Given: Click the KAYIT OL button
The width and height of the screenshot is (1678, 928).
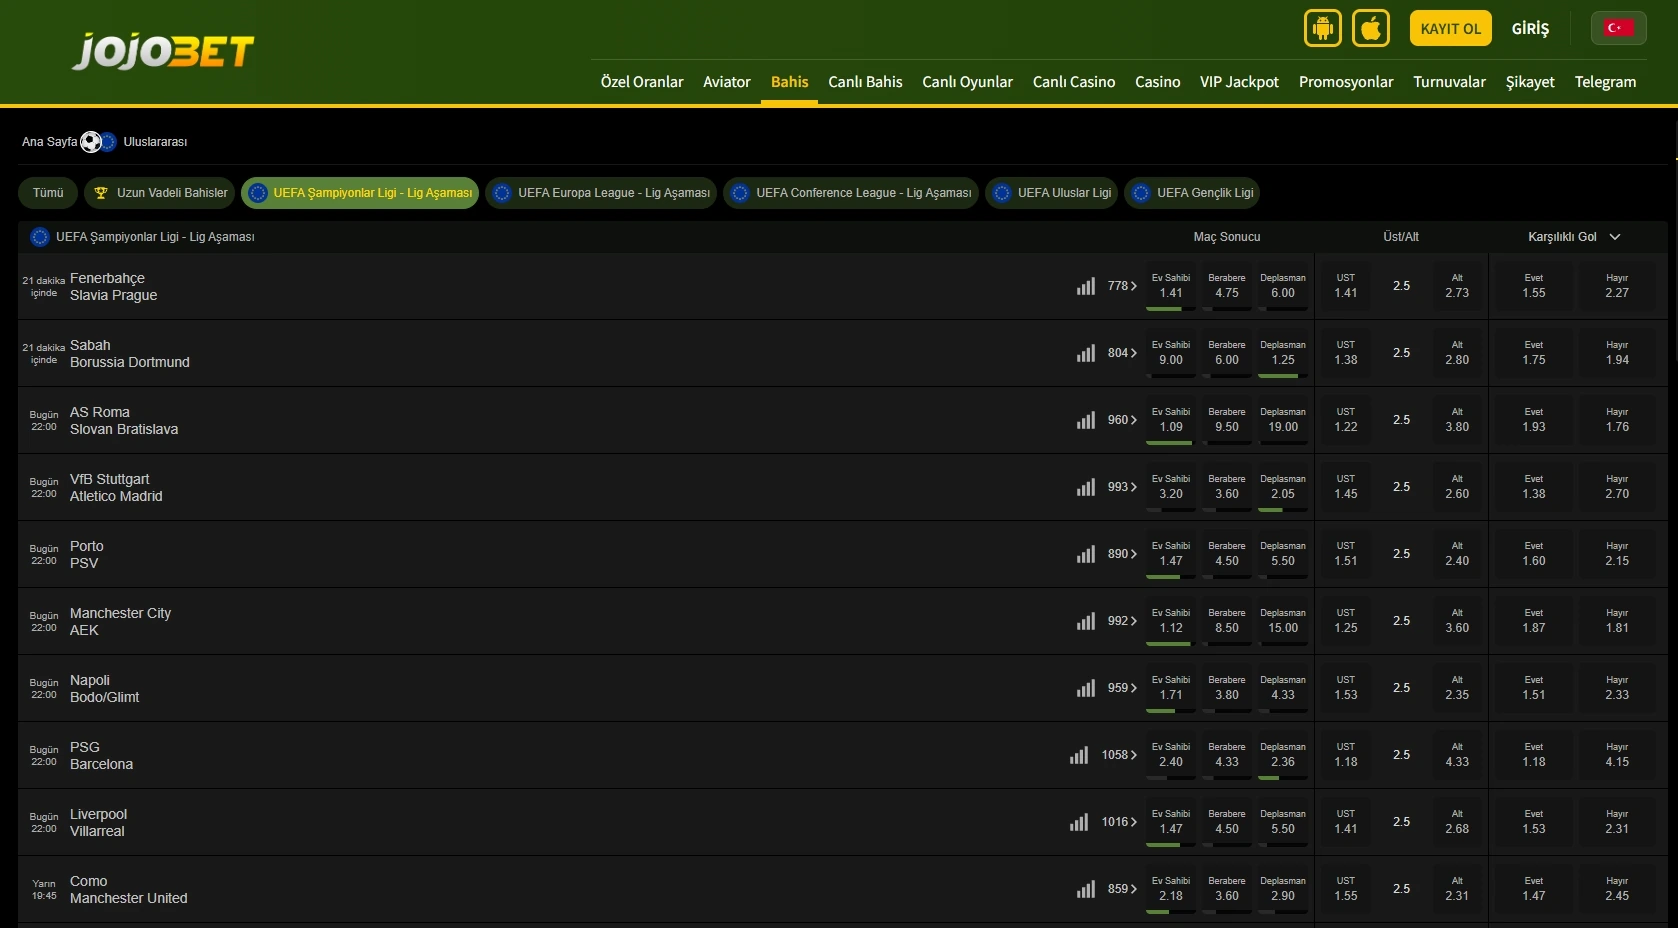Looking at the screenshot, I should [1450, 28].
